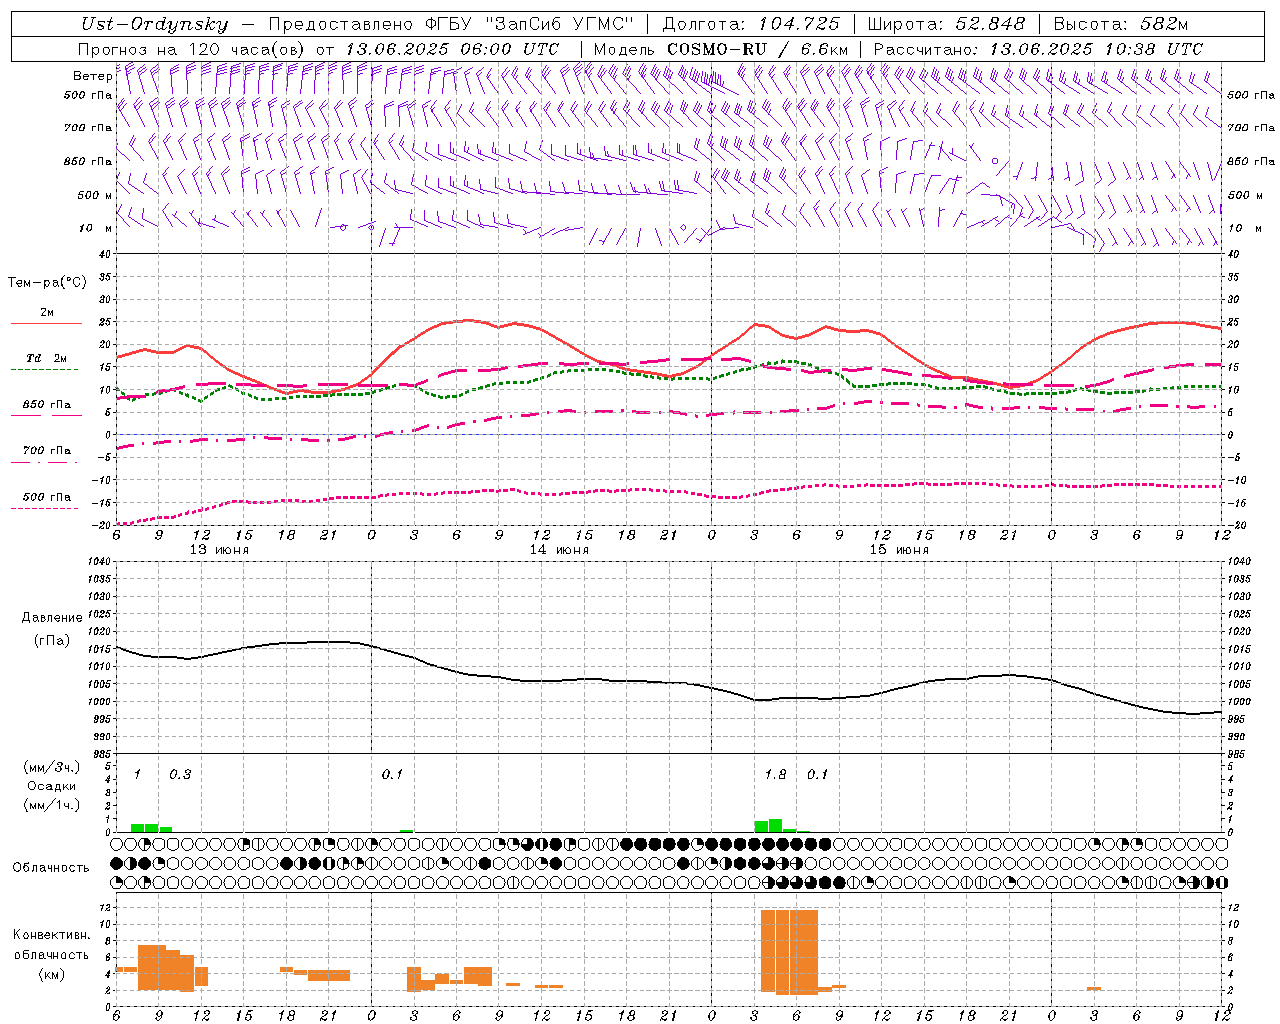Click the 'Долгота: 104.725' longitude value

point(750,25)
